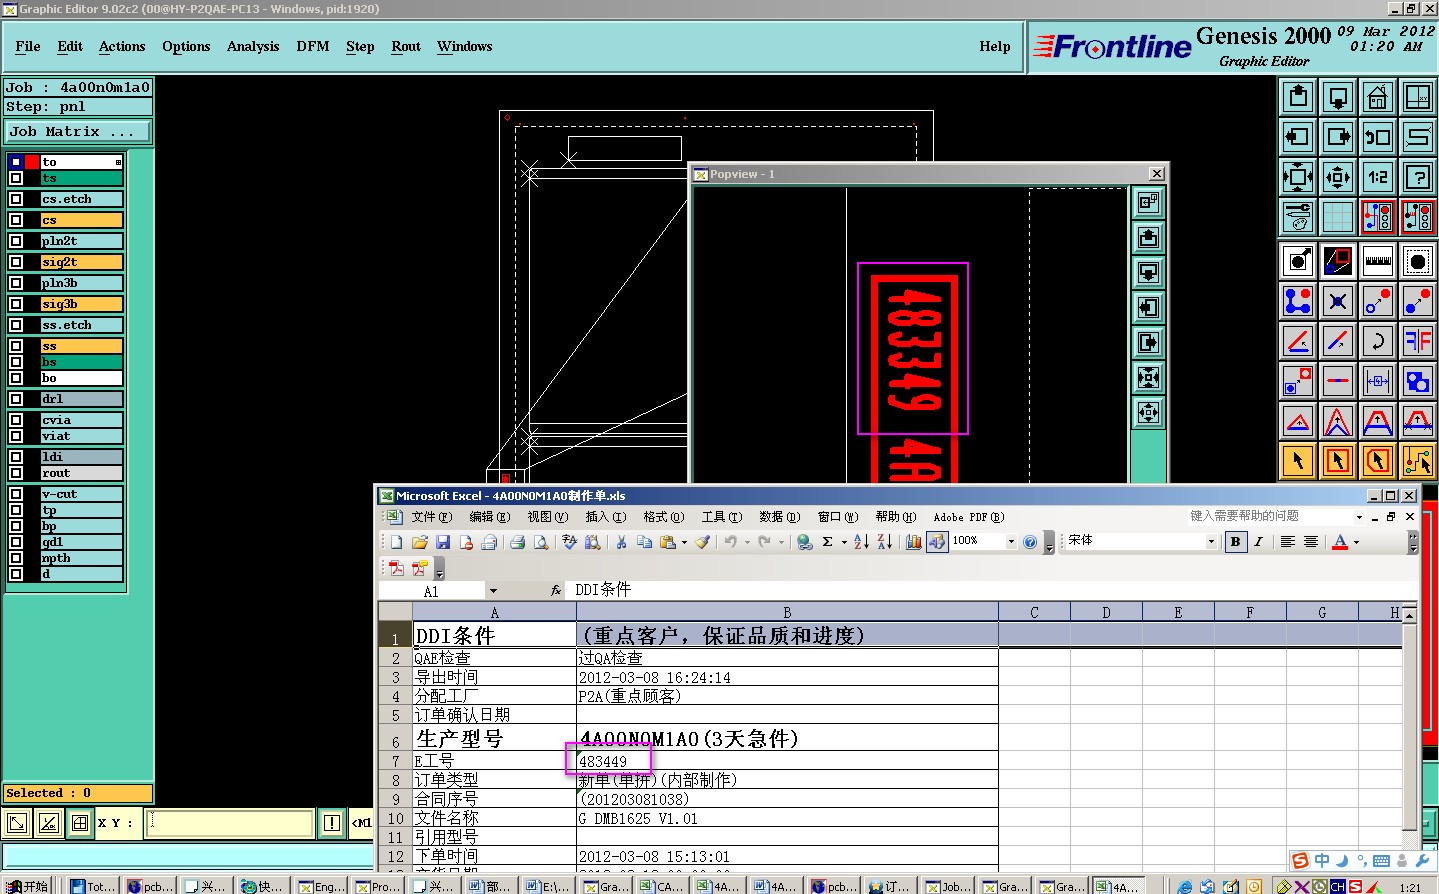The image size is (1439, 894).
Task: Toggle visibility box for layer v-cut
Action: click(x=16, y=494)
